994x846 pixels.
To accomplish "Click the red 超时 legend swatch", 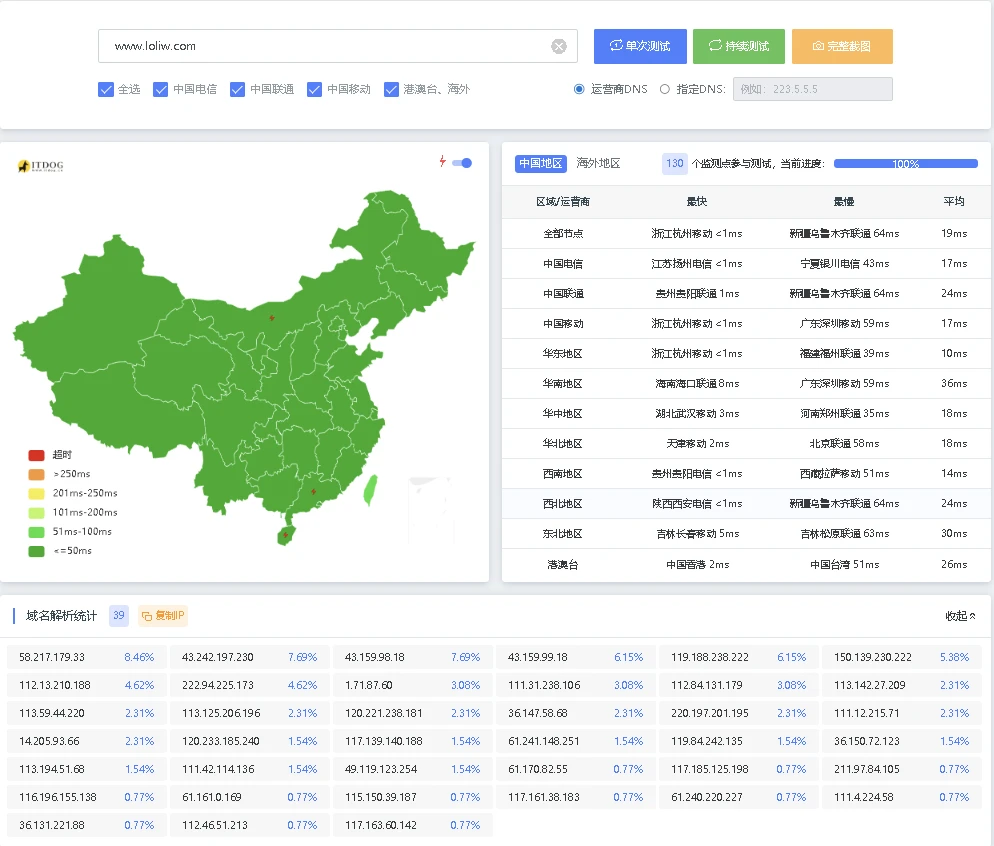I will 37,455.
